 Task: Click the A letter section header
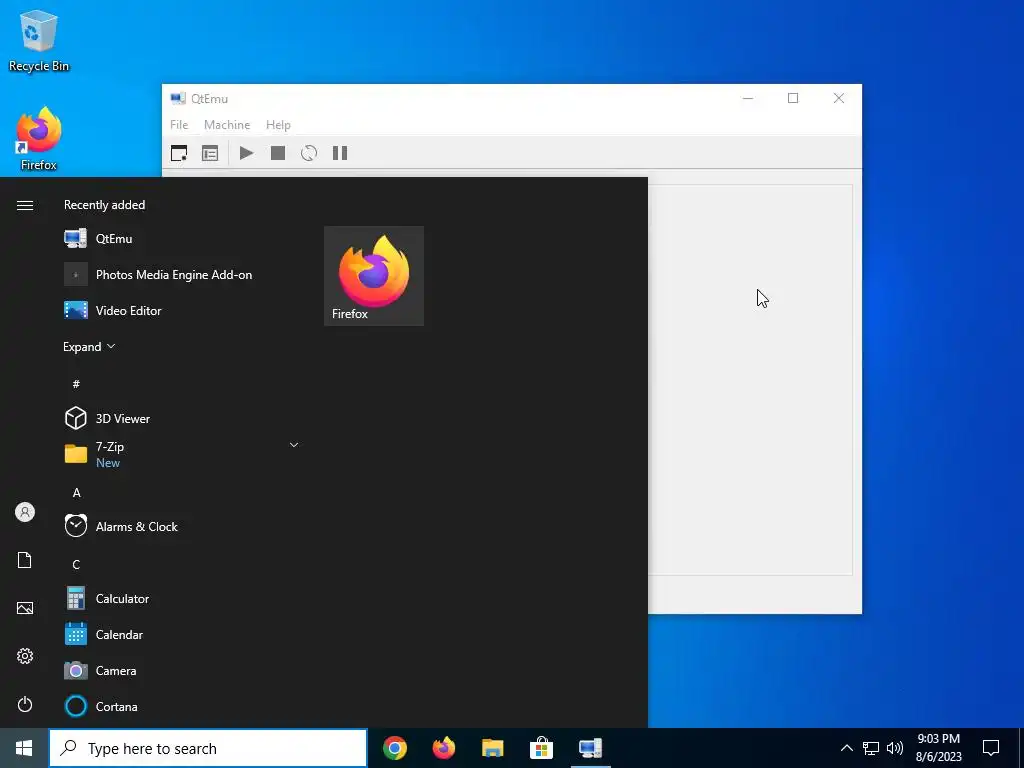76,492
